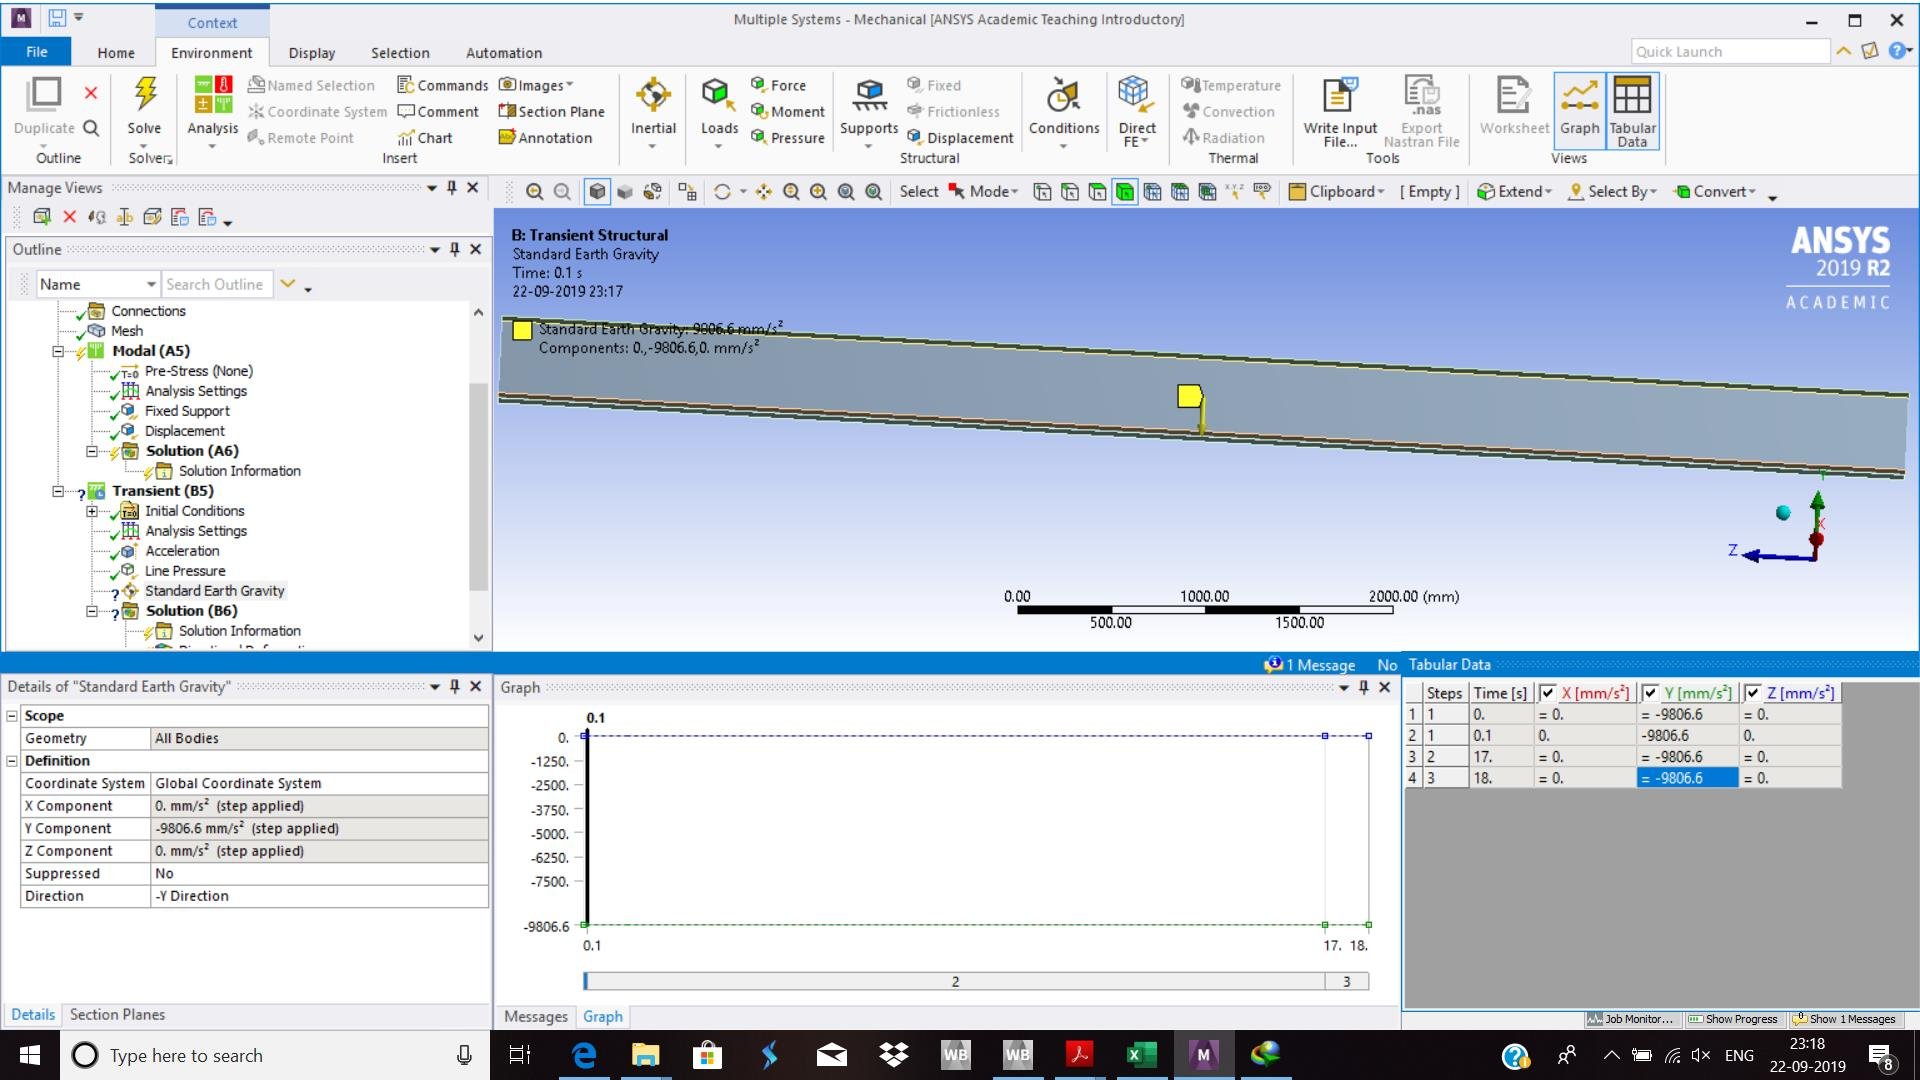Toggle the shaded exterior and edges cube button
This screenshot has height=1080, width=1920.
[x=597, y=192]
